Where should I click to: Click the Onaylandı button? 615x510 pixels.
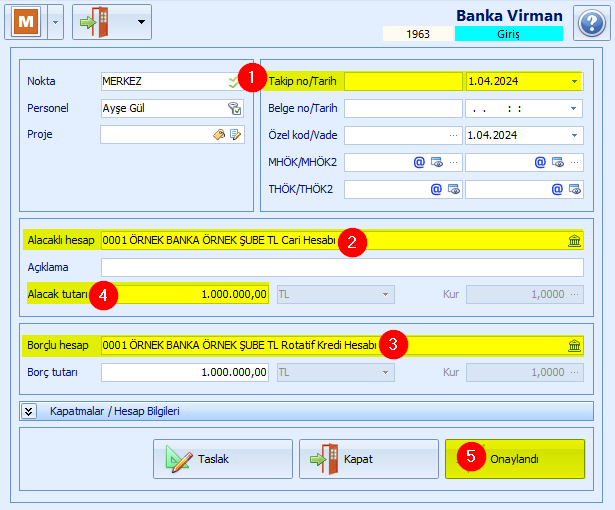(515, 459)
